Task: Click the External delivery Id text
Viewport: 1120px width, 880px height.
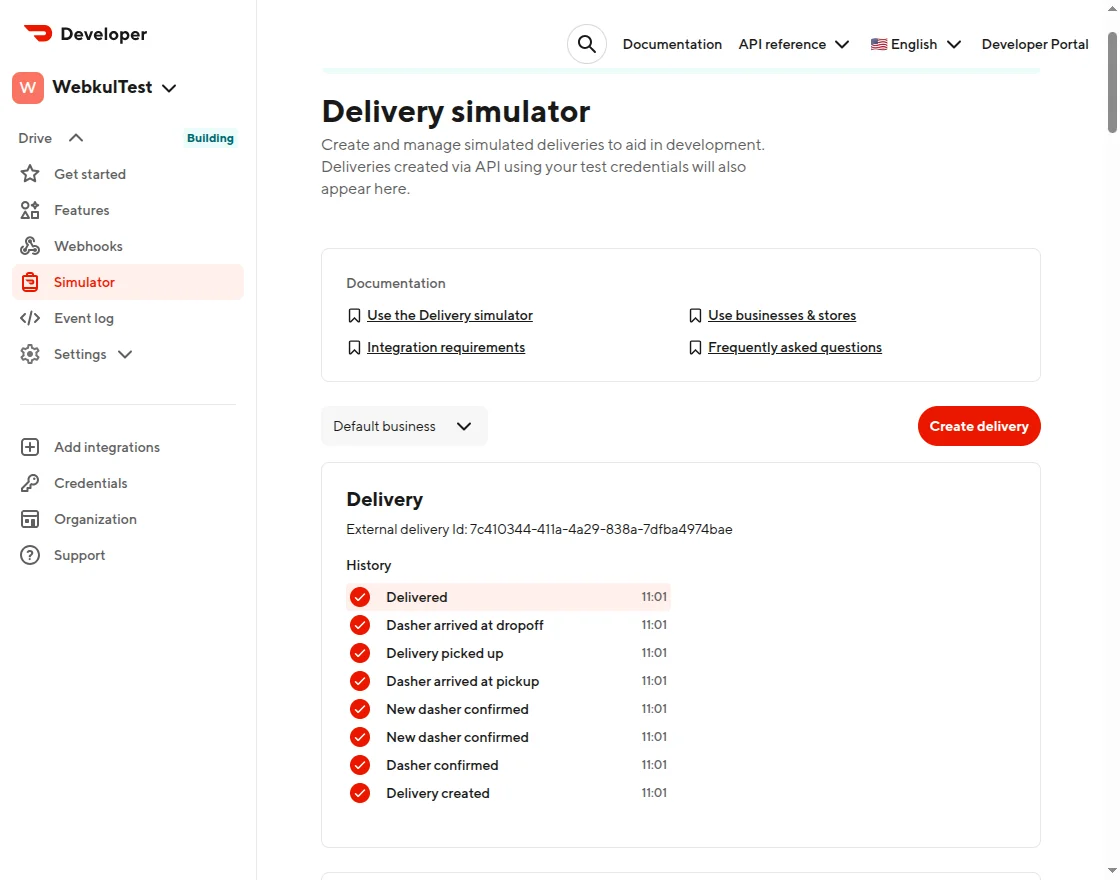Action: [x=539, y=529]
